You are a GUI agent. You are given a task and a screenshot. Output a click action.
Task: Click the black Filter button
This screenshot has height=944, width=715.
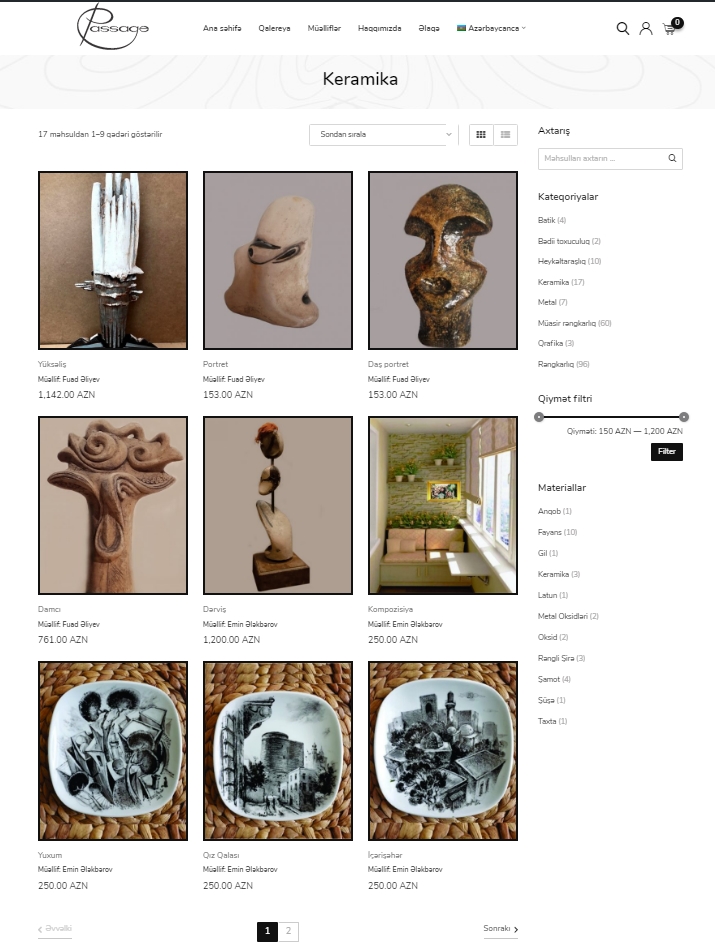point(667,452)
